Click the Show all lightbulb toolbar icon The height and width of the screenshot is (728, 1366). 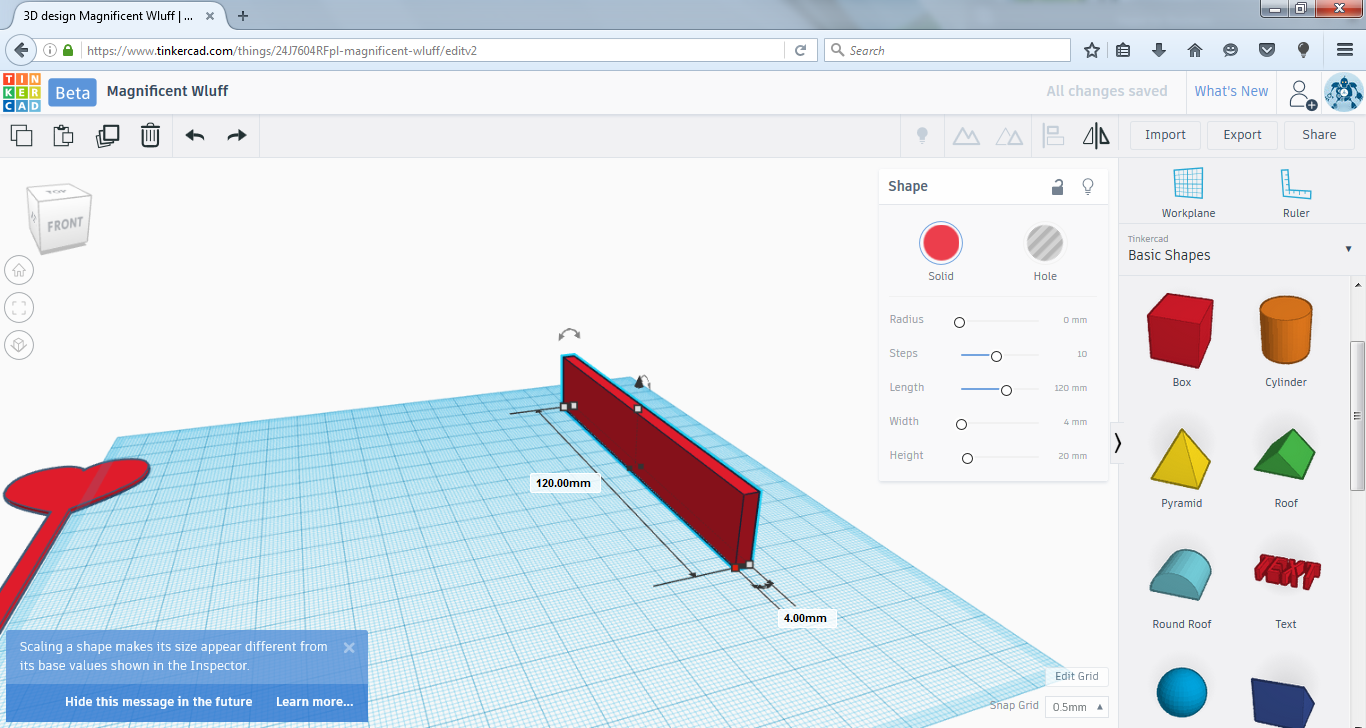pyautogui.click(x=923, y=135)
